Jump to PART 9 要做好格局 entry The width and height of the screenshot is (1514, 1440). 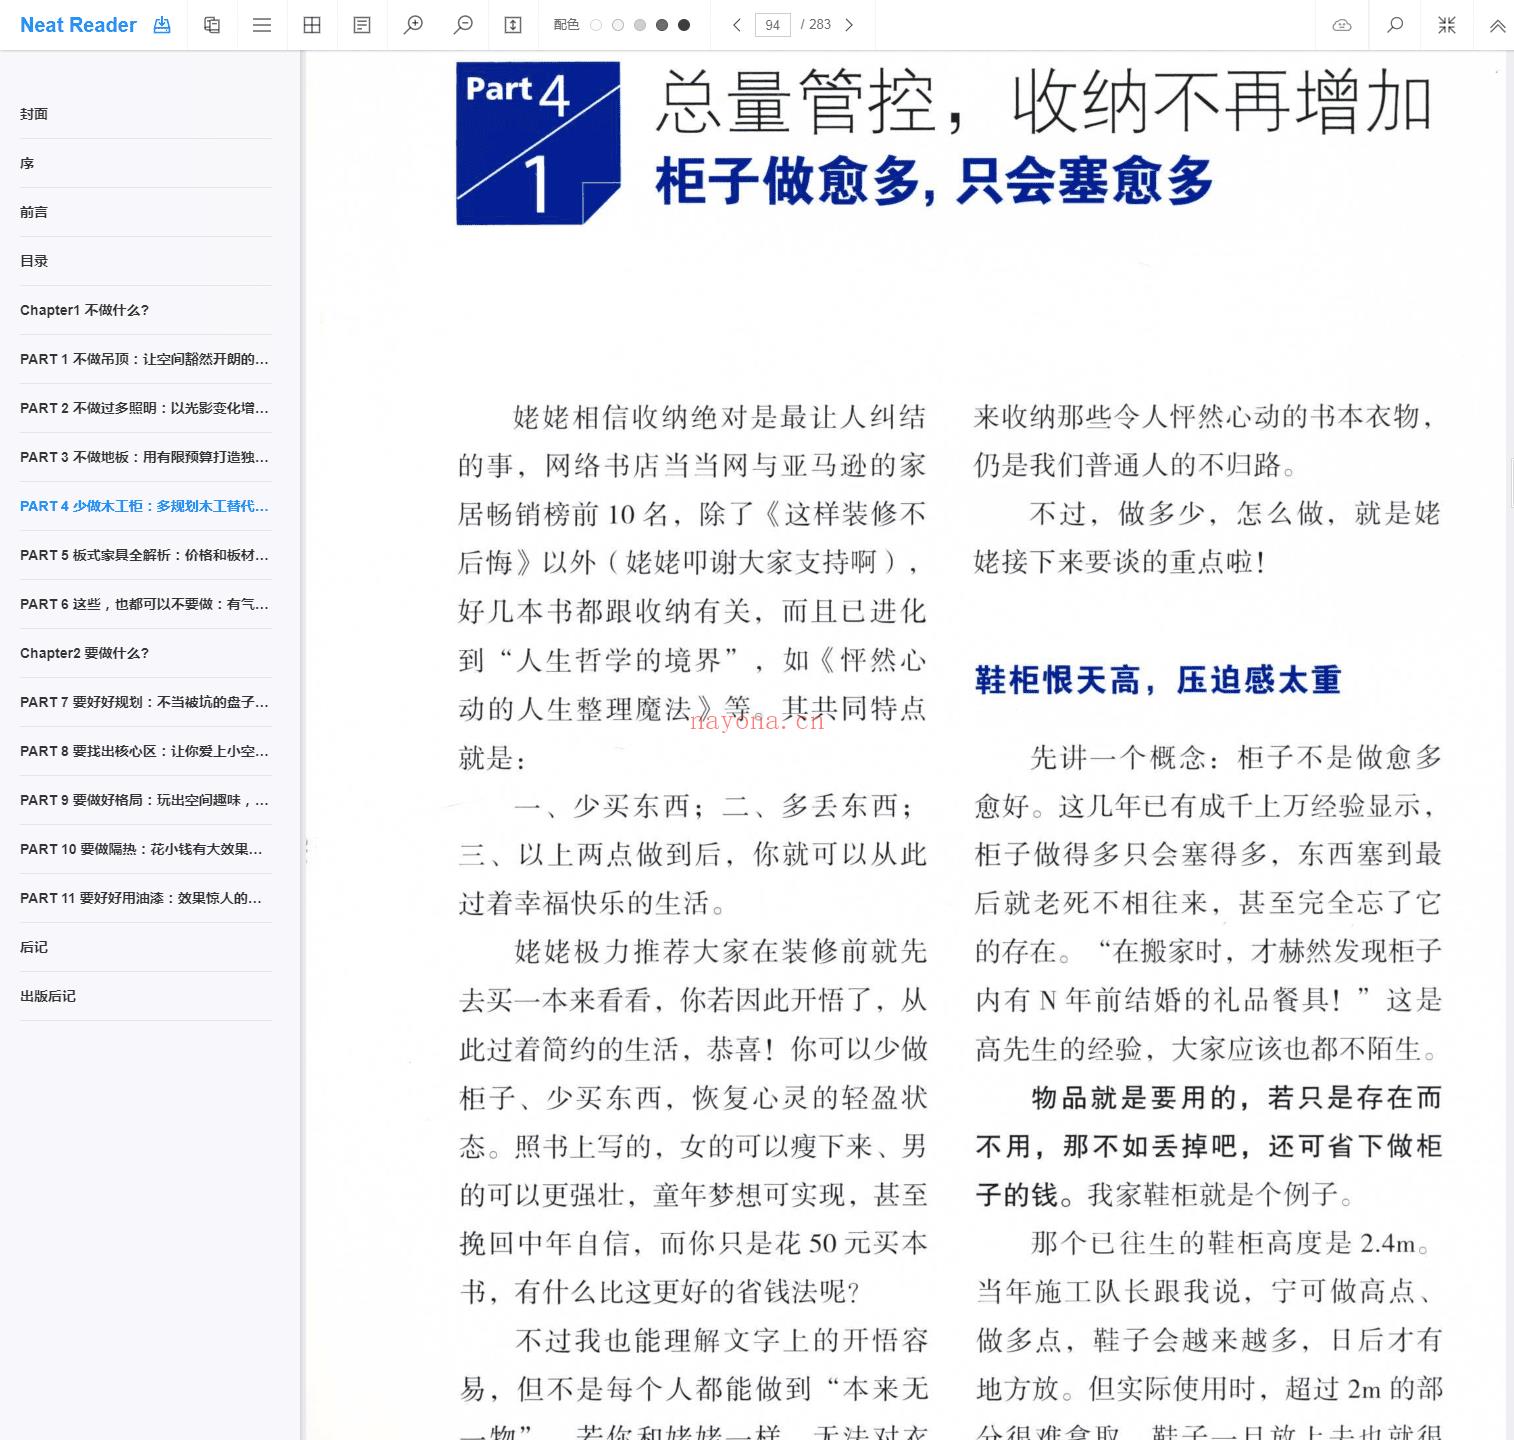146,800
